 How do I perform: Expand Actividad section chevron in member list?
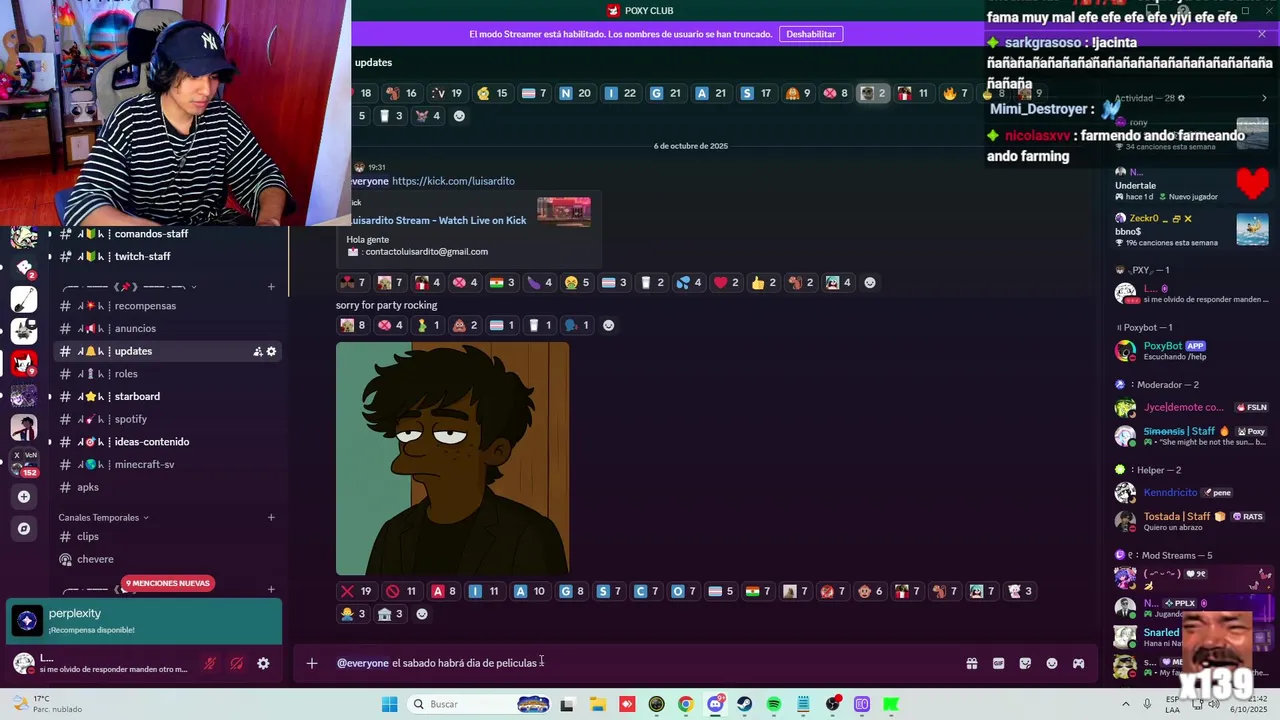point(1264,98)
